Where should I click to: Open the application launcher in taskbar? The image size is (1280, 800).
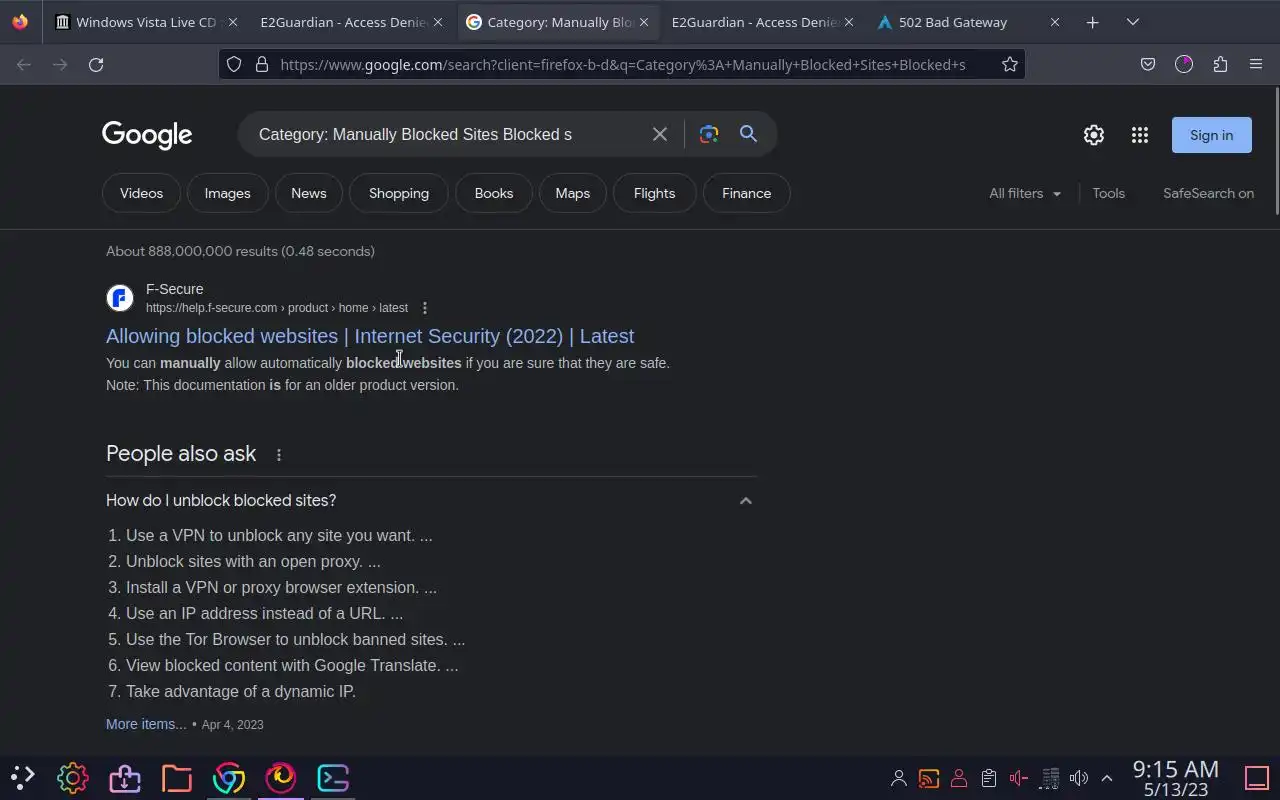click(x=22, y=777)
